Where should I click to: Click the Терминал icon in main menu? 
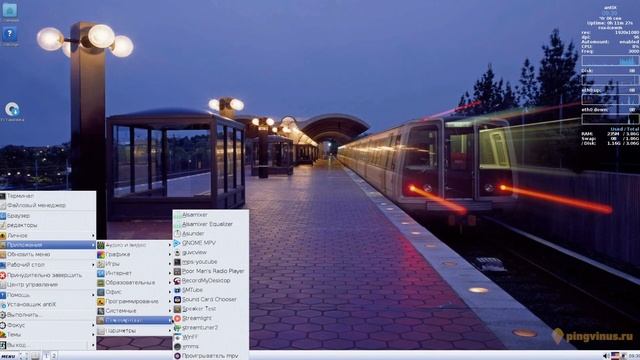coord(2,196)
